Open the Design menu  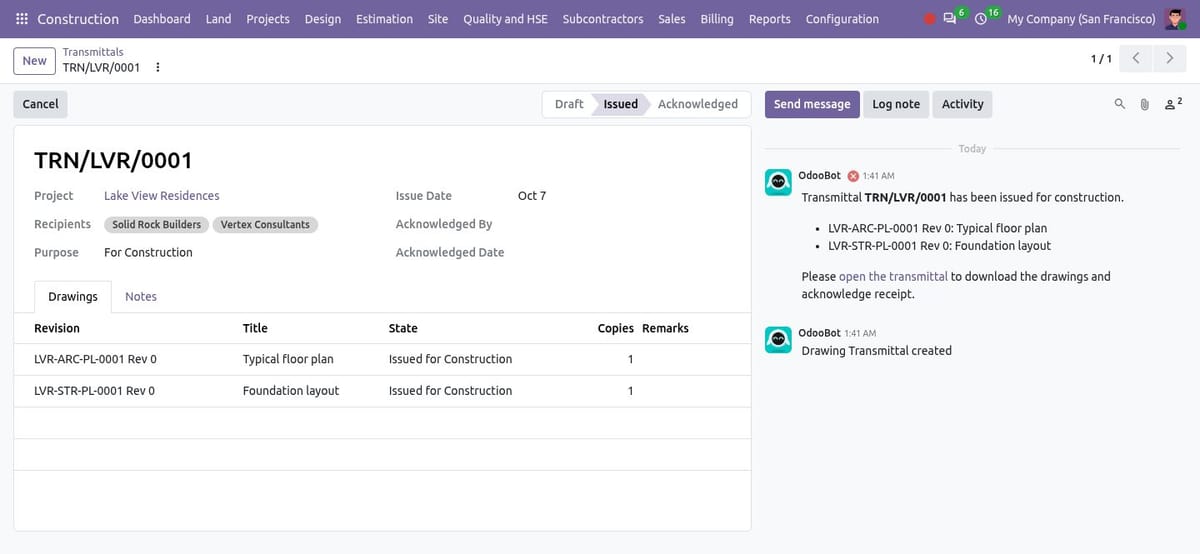pos(323,19)
